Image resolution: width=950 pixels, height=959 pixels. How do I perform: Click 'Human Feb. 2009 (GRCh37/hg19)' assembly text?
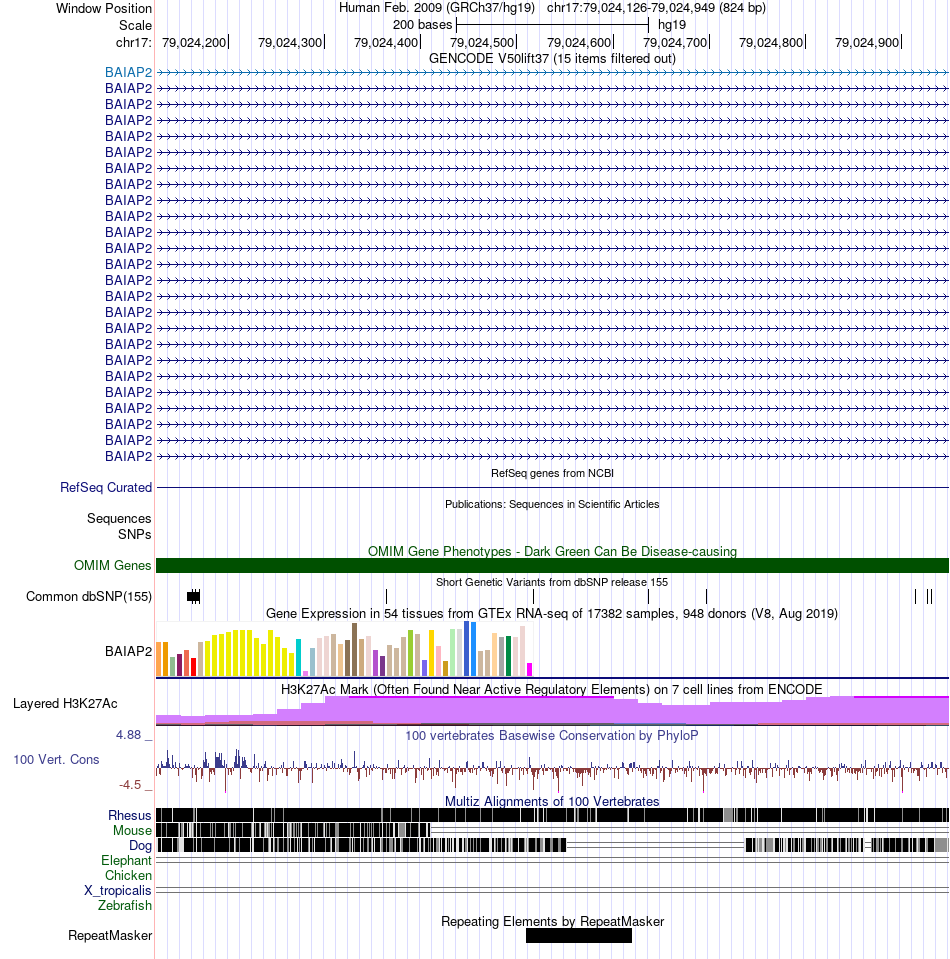(x=437, y=8)
